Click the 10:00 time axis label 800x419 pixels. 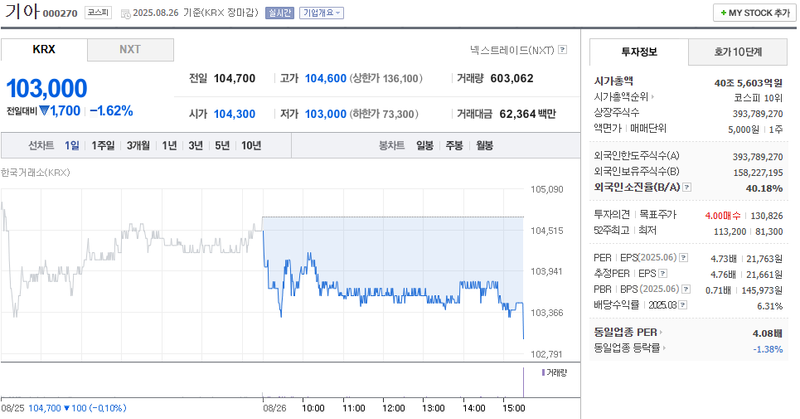(313, 408)
